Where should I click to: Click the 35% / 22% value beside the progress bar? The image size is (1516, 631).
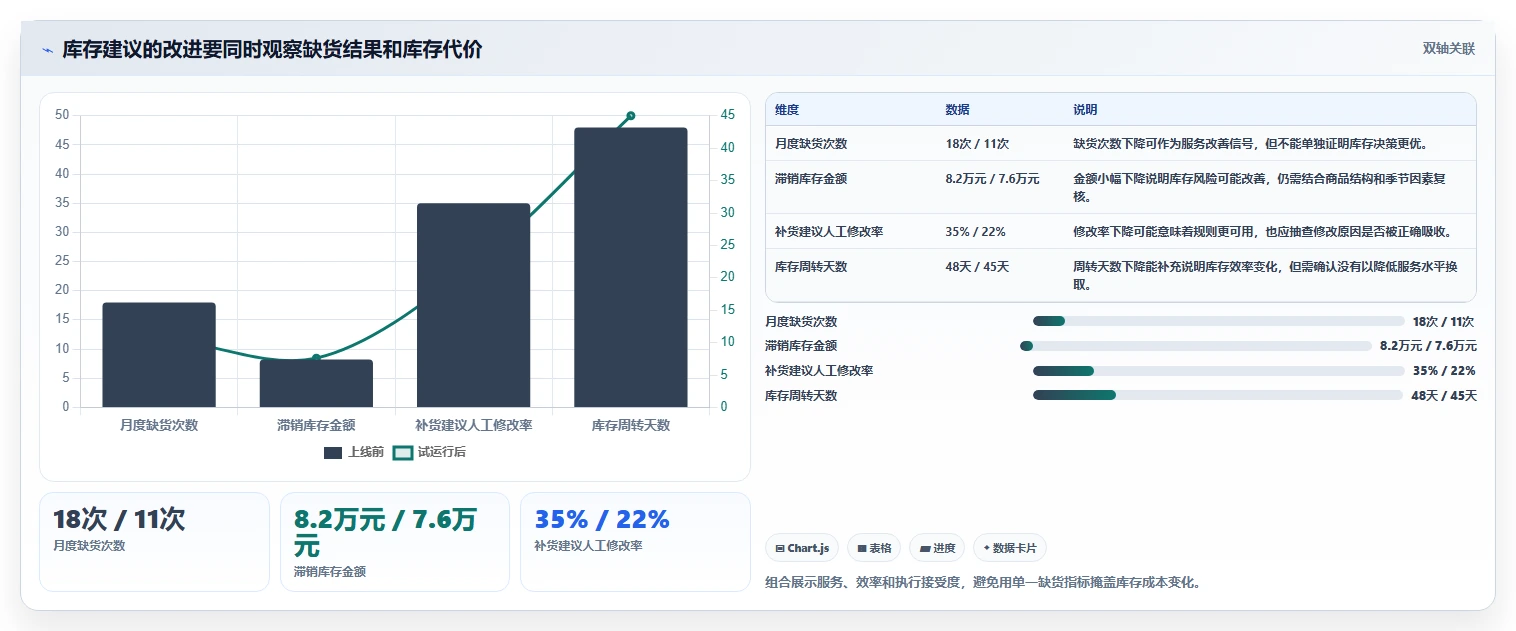(1444, 371)
